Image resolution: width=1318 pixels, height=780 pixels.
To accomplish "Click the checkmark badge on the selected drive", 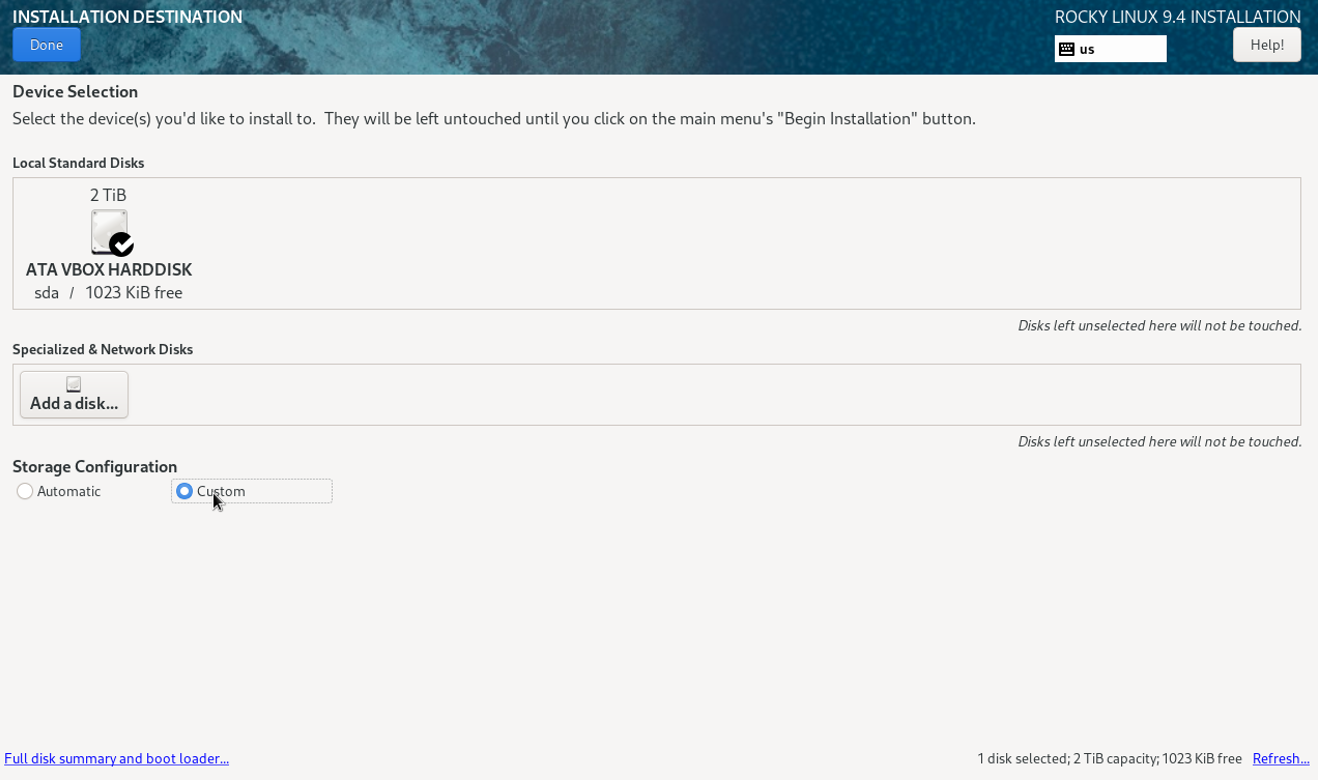I will coord(122,243).
